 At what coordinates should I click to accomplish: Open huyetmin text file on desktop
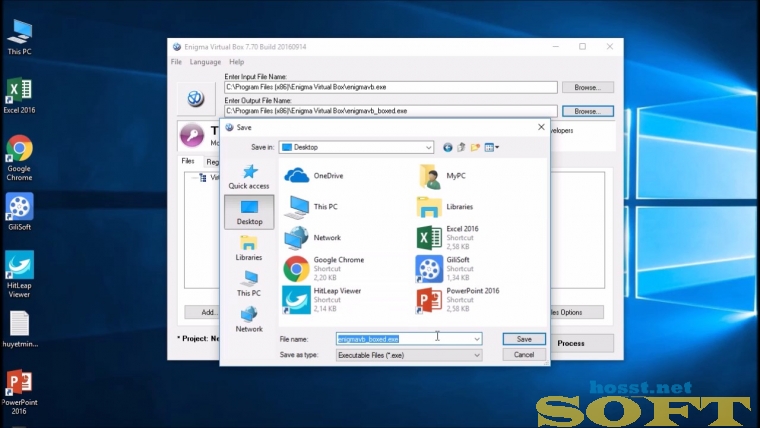(19, 330)
